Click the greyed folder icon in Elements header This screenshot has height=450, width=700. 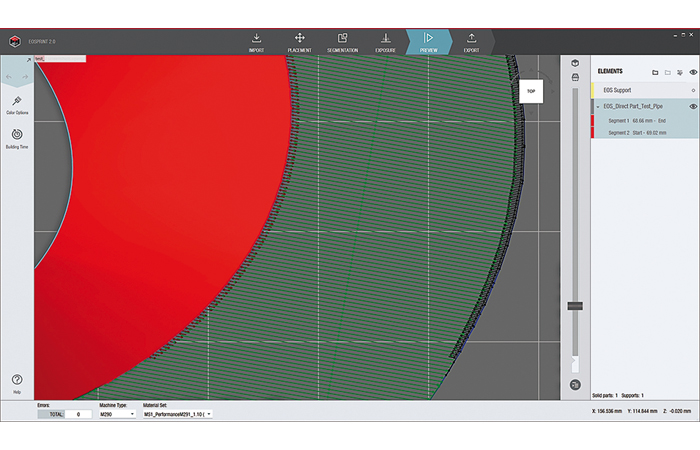tap(667, 72)
